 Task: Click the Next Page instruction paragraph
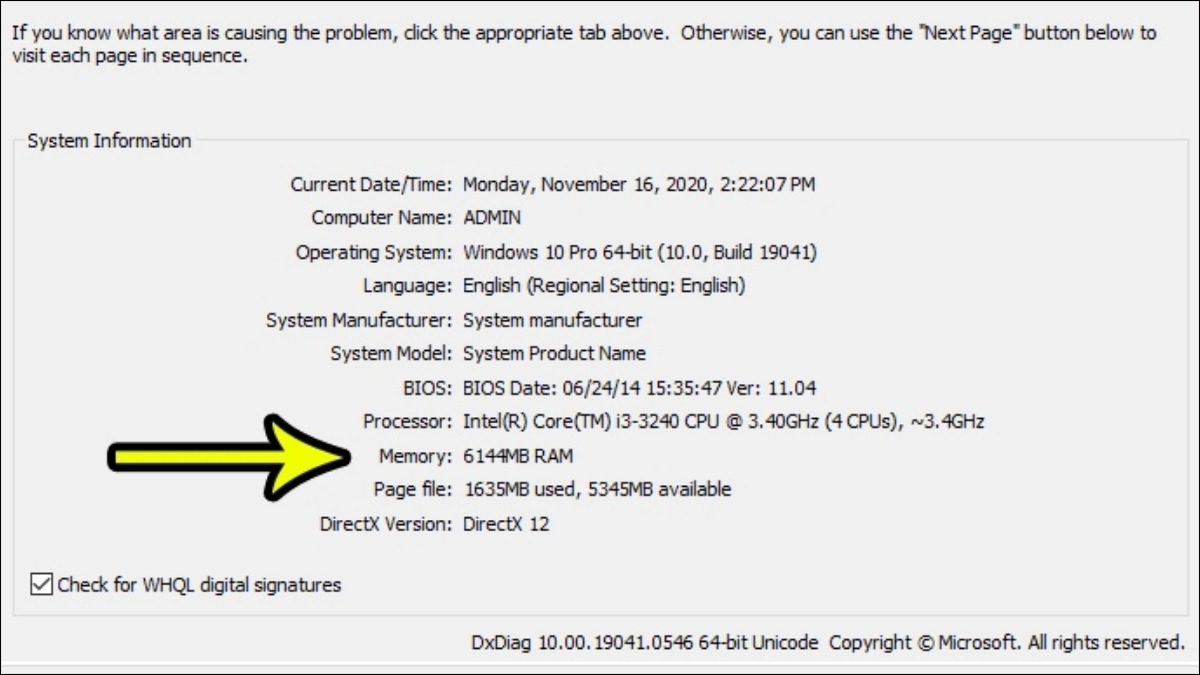584,44
